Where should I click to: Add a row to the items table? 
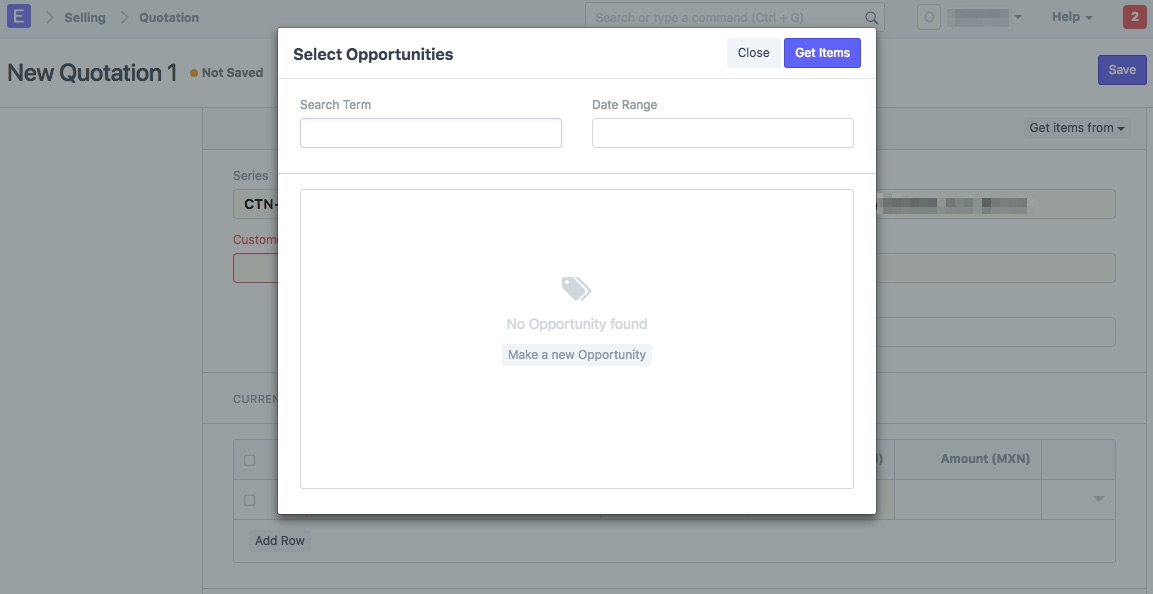pos(279,540)
